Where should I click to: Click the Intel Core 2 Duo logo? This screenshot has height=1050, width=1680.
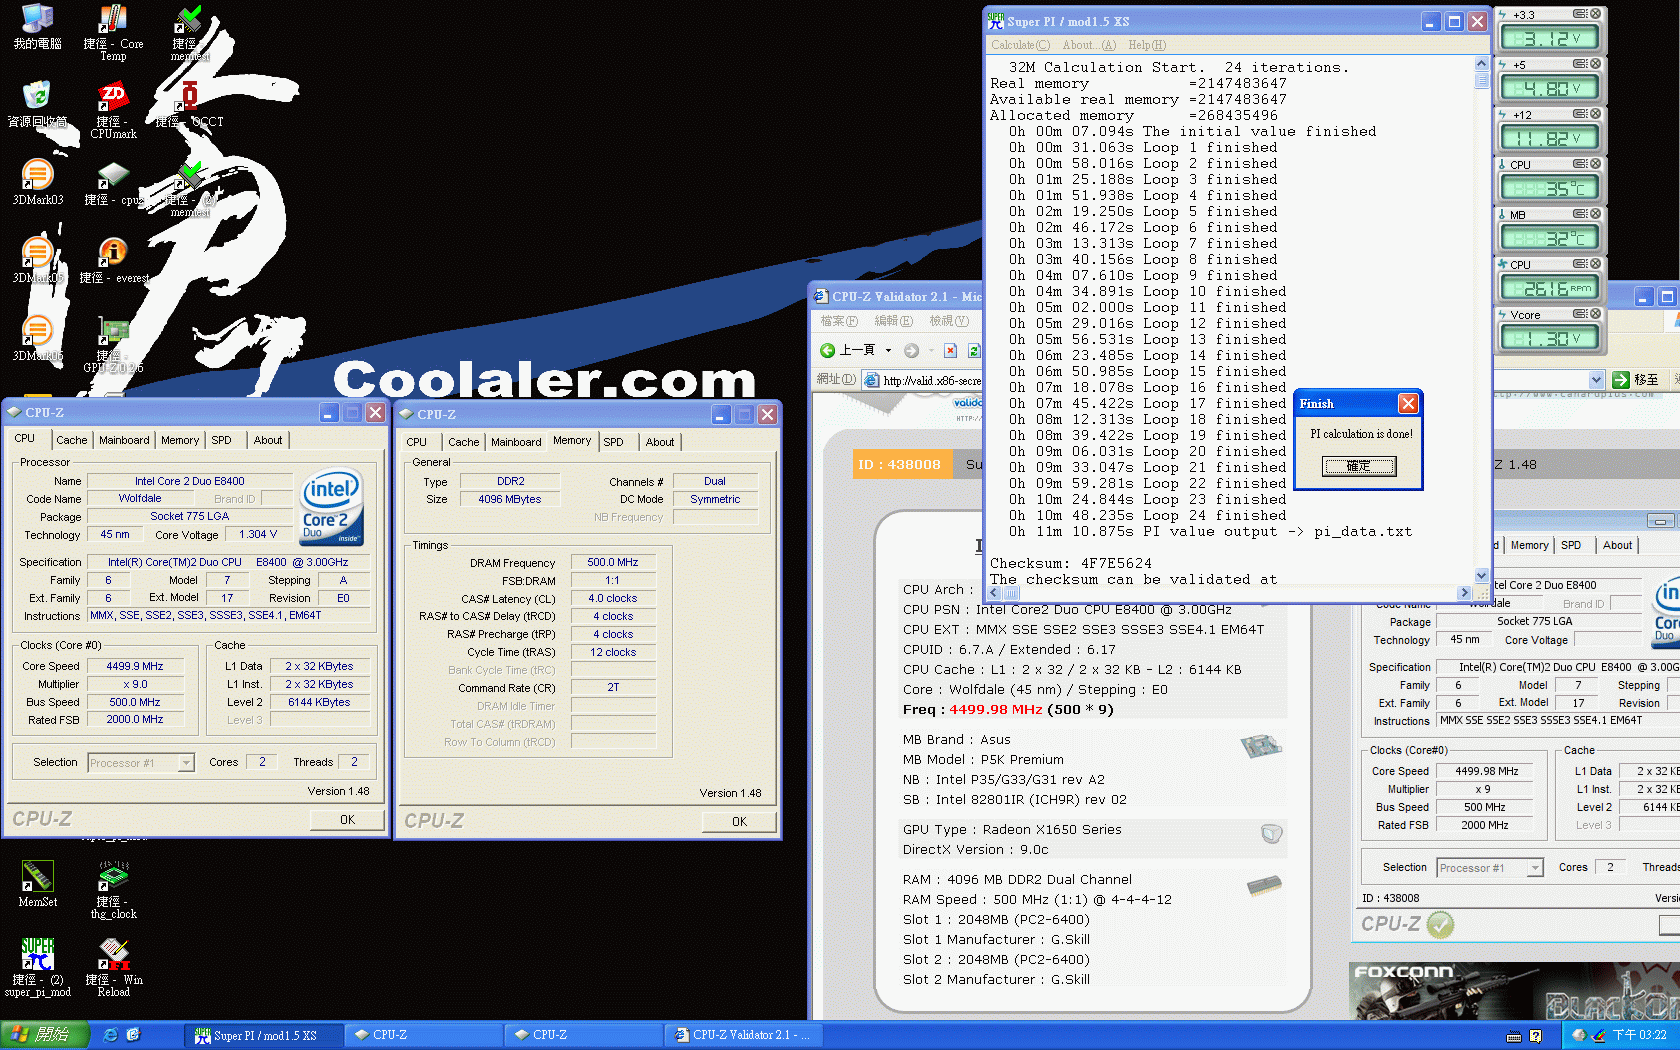click(x=332, y=507)
